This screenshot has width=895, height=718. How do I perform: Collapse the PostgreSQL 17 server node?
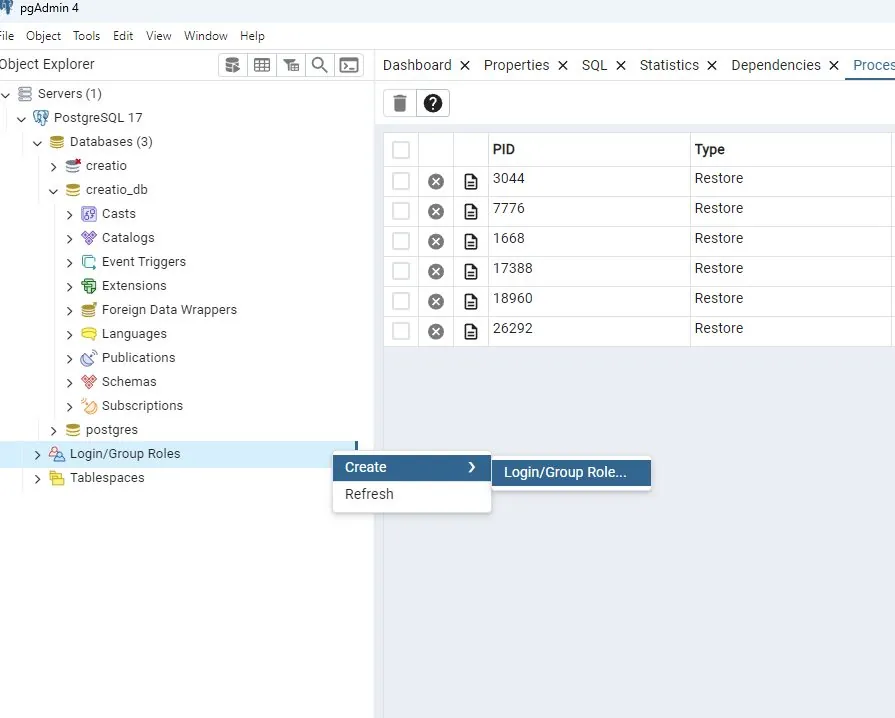(x=22, y=119)
